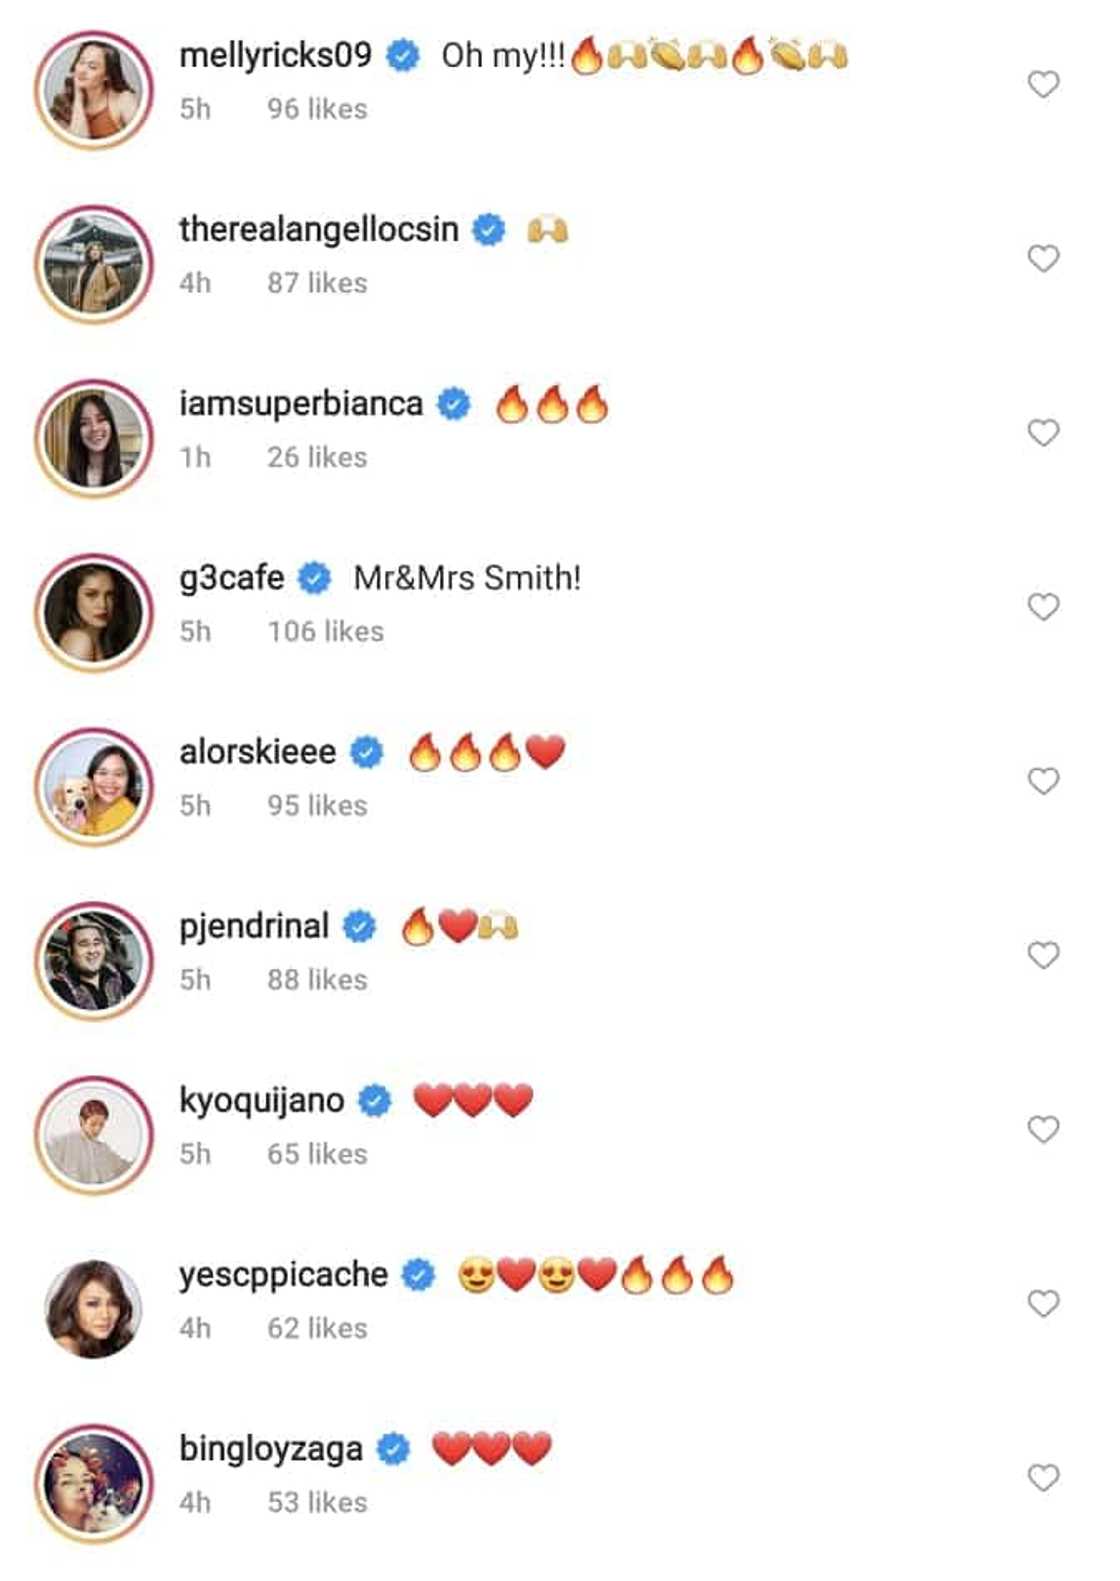Heart the yescppicache comment
The width and height of the screenshot is (1120, 1581).
(1043, 1303)
